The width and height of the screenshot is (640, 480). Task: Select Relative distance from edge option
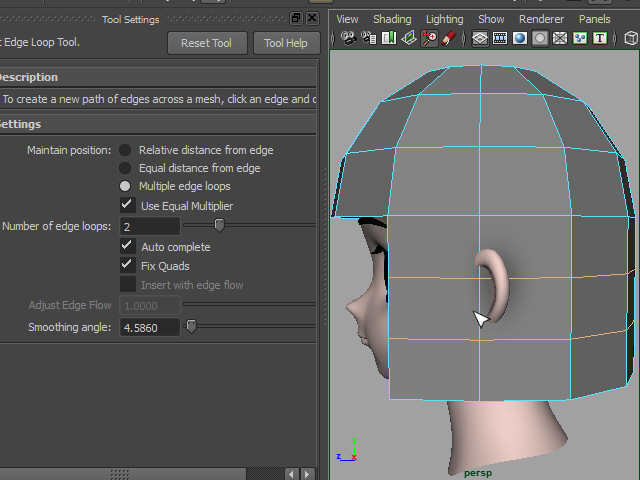[x=125, y=150]
